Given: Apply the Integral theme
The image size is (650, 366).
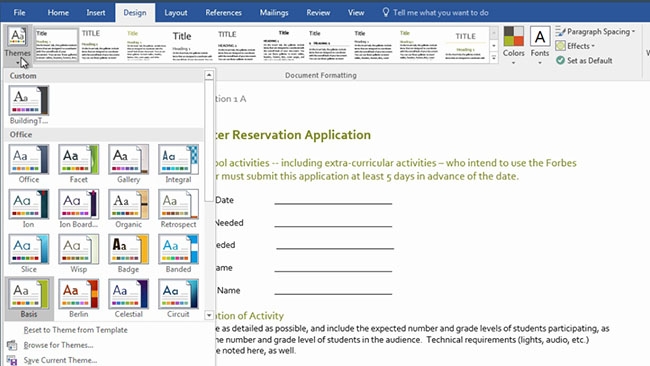Looking at the screenshot, I should 178,164.
